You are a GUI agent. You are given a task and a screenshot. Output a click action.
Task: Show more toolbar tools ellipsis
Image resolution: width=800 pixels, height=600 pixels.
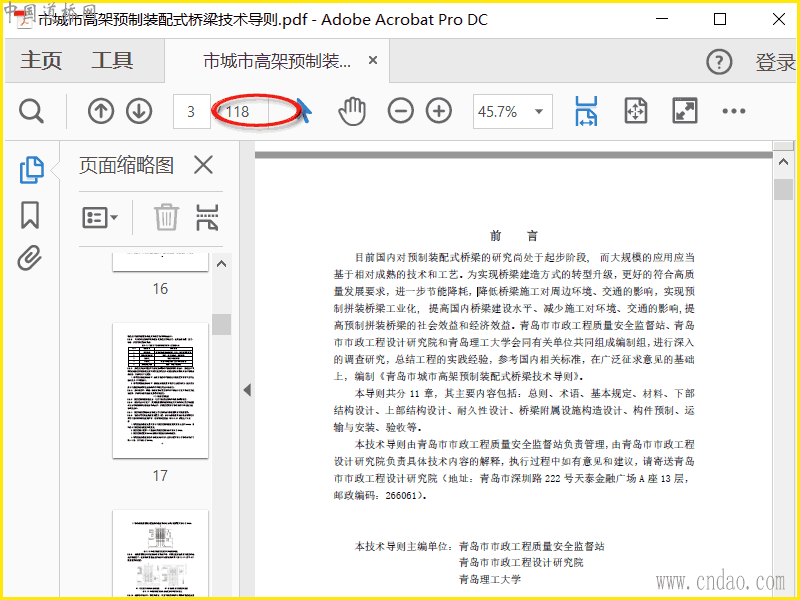[x=734, y=111]
